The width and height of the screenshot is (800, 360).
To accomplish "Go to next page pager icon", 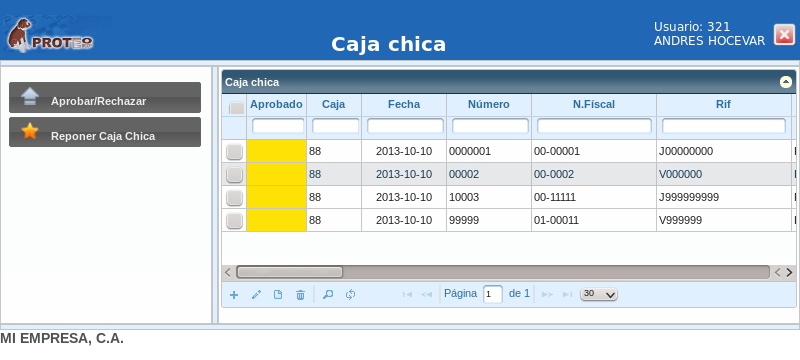I will [547, 295].
